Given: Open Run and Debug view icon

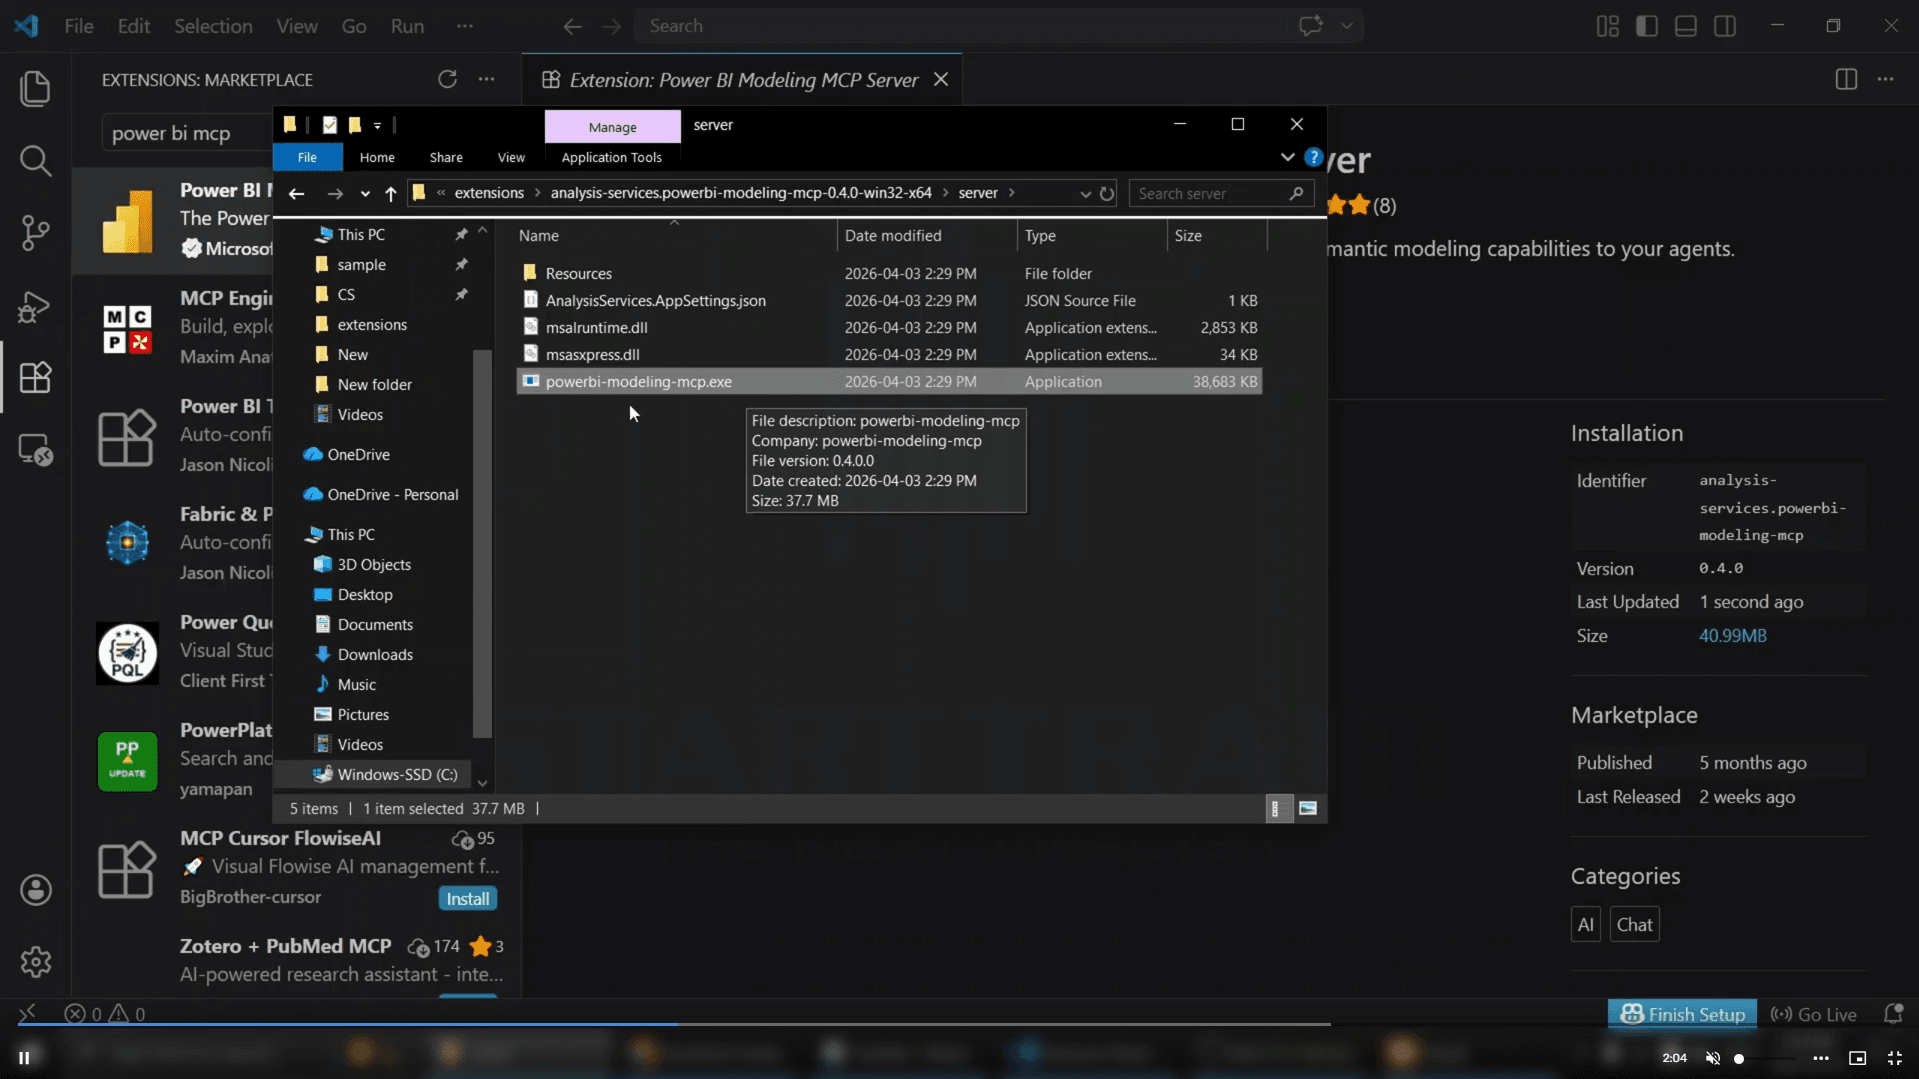Looking at the screenshot, I should pyautogui.click(x=35, y=305).
